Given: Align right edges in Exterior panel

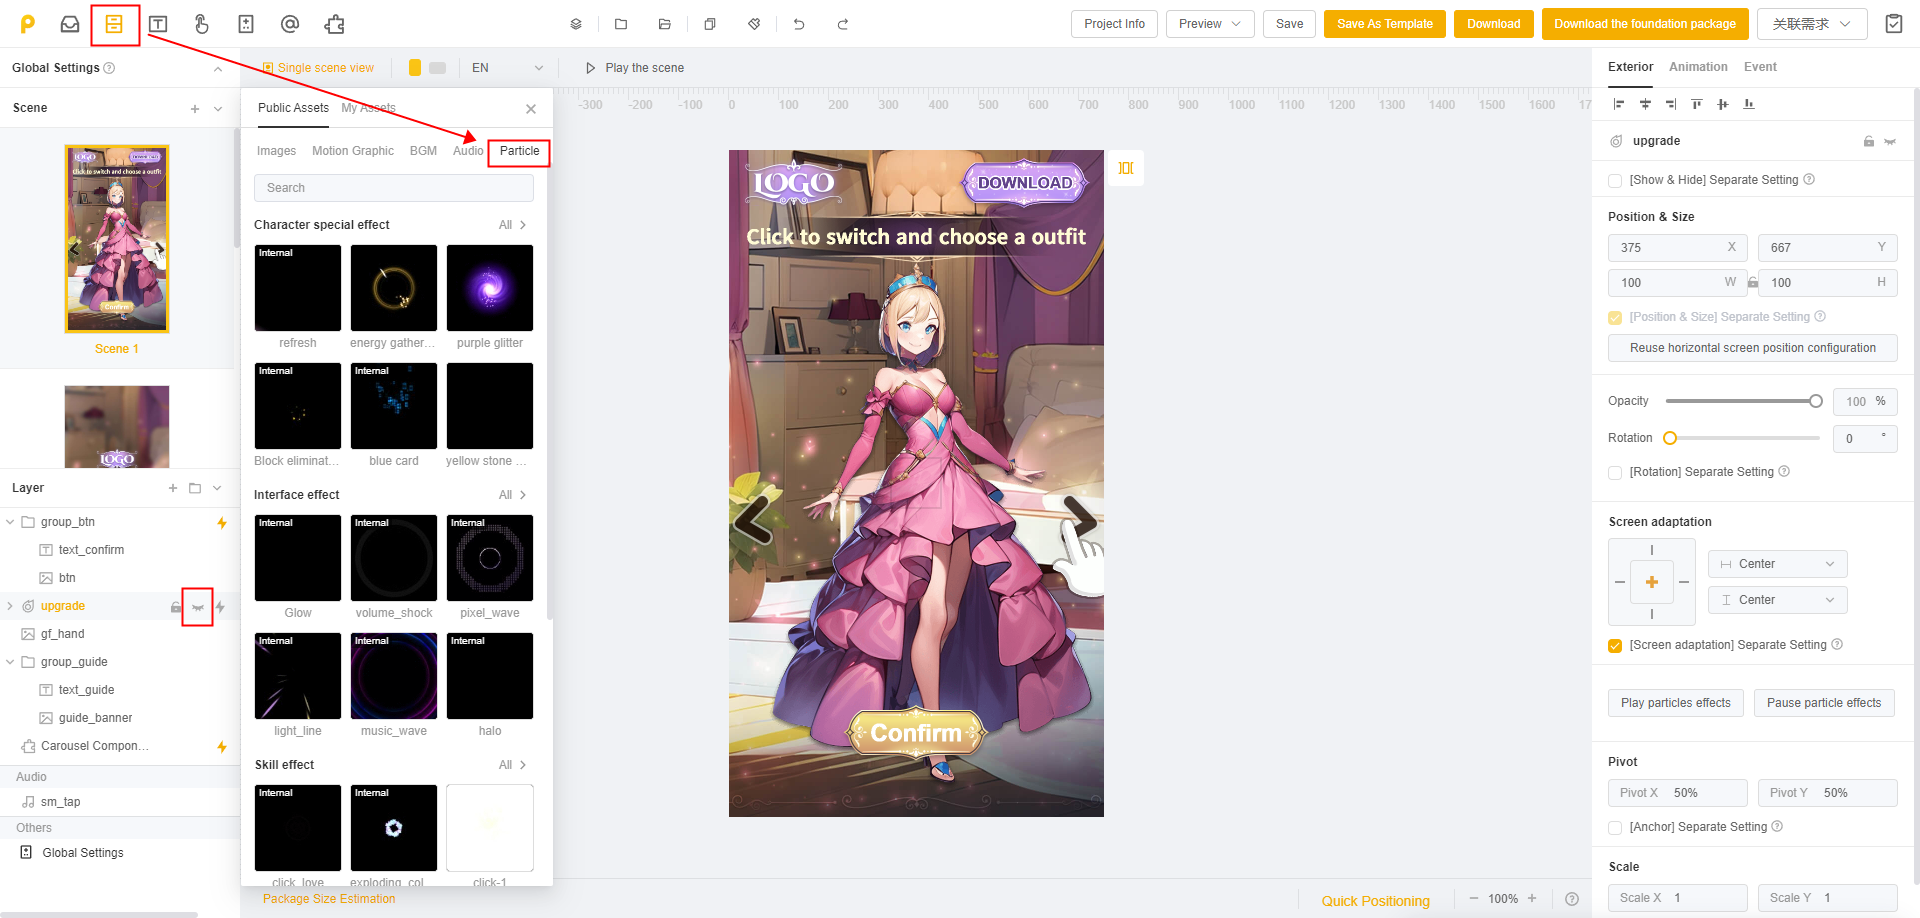Looking at the screenshot, I should click(1671, 104).
